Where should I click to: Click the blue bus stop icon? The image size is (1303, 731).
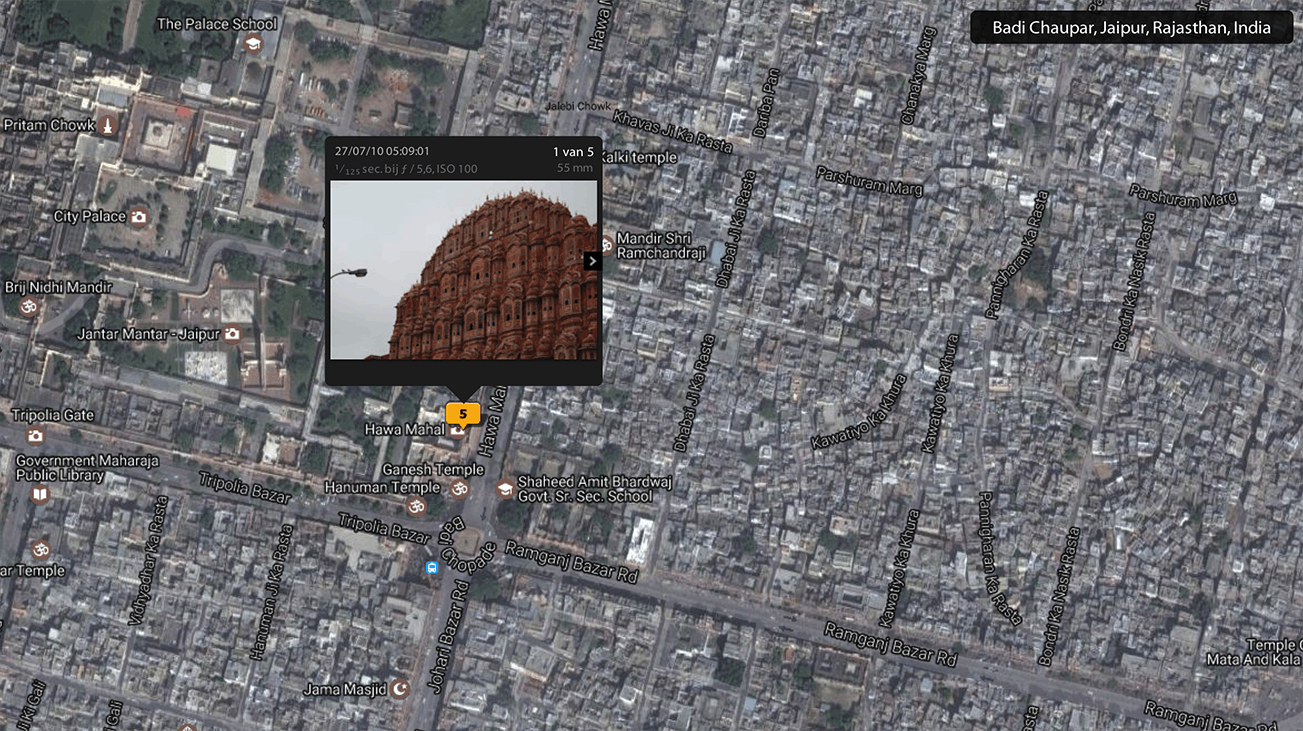point(432,568)
